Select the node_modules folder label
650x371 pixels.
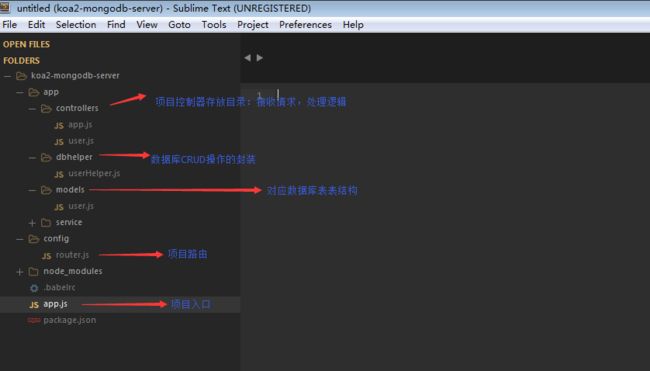pos(73,272)
